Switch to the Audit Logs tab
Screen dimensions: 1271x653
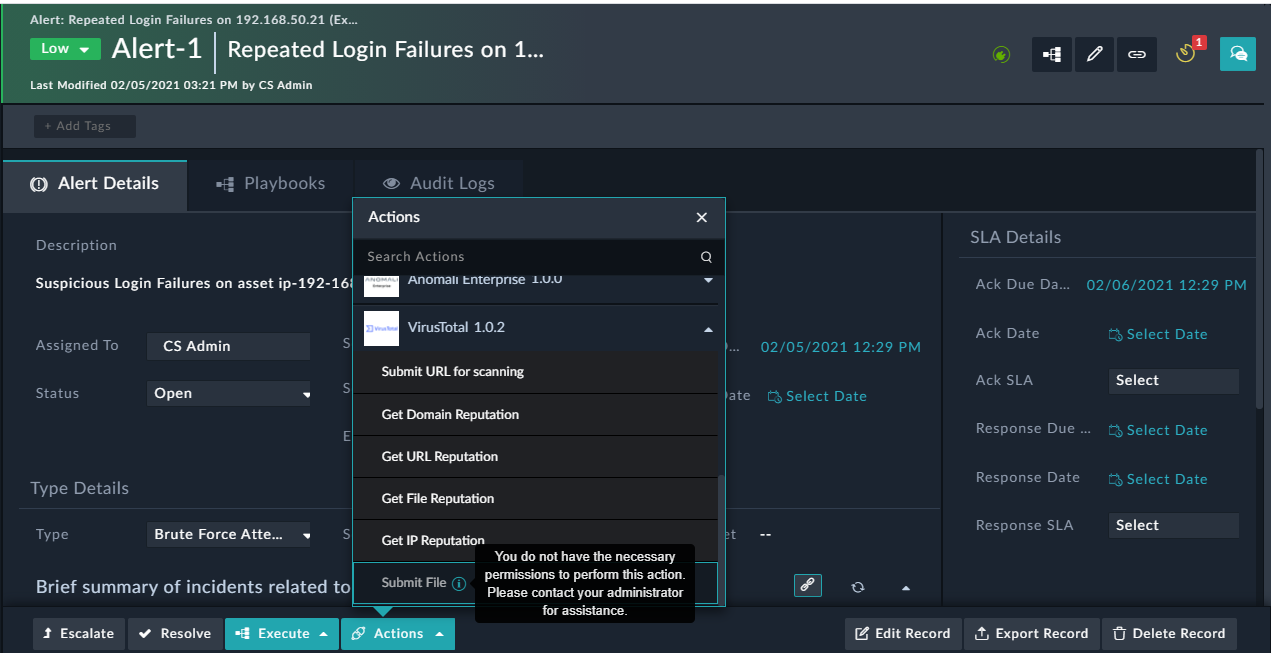(x=439, y=183)
